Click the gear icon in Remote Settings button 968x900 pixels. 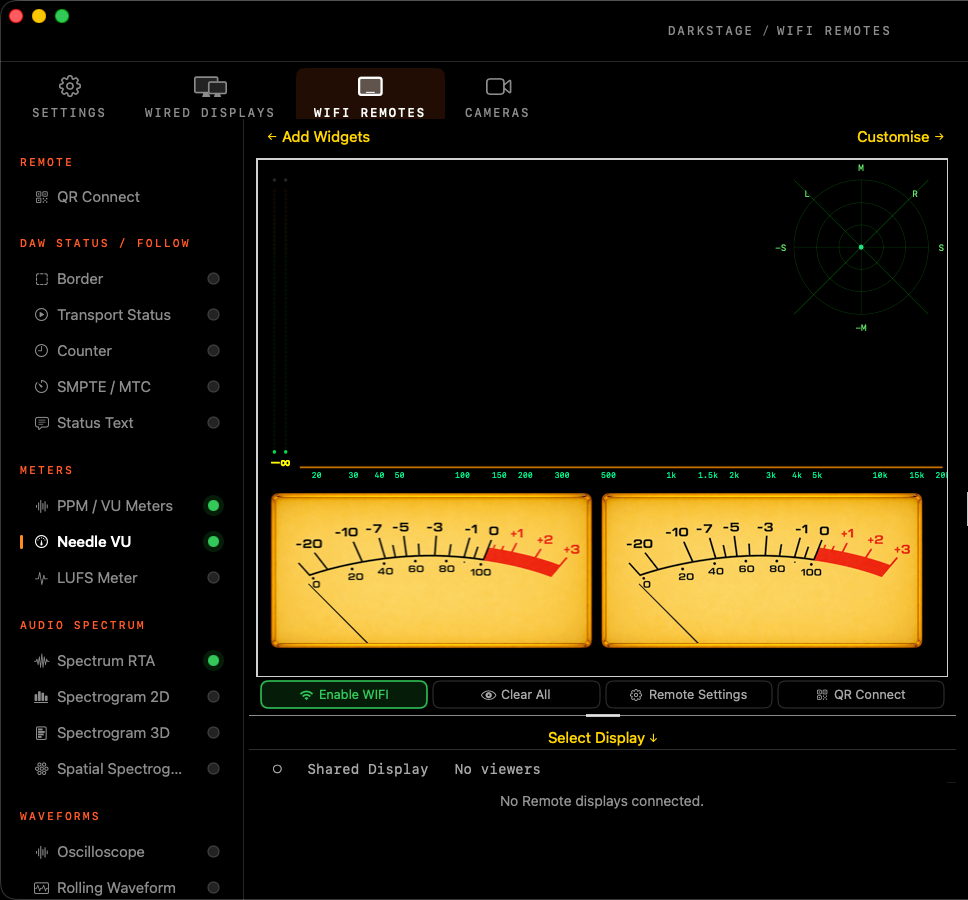pyautogui.click(x=636, y=695)
